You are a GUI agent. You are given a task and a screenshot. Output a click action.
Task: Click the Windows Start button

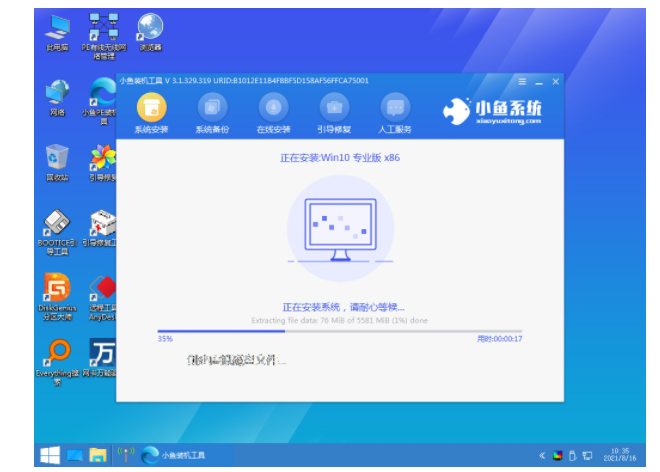point(48,455)
